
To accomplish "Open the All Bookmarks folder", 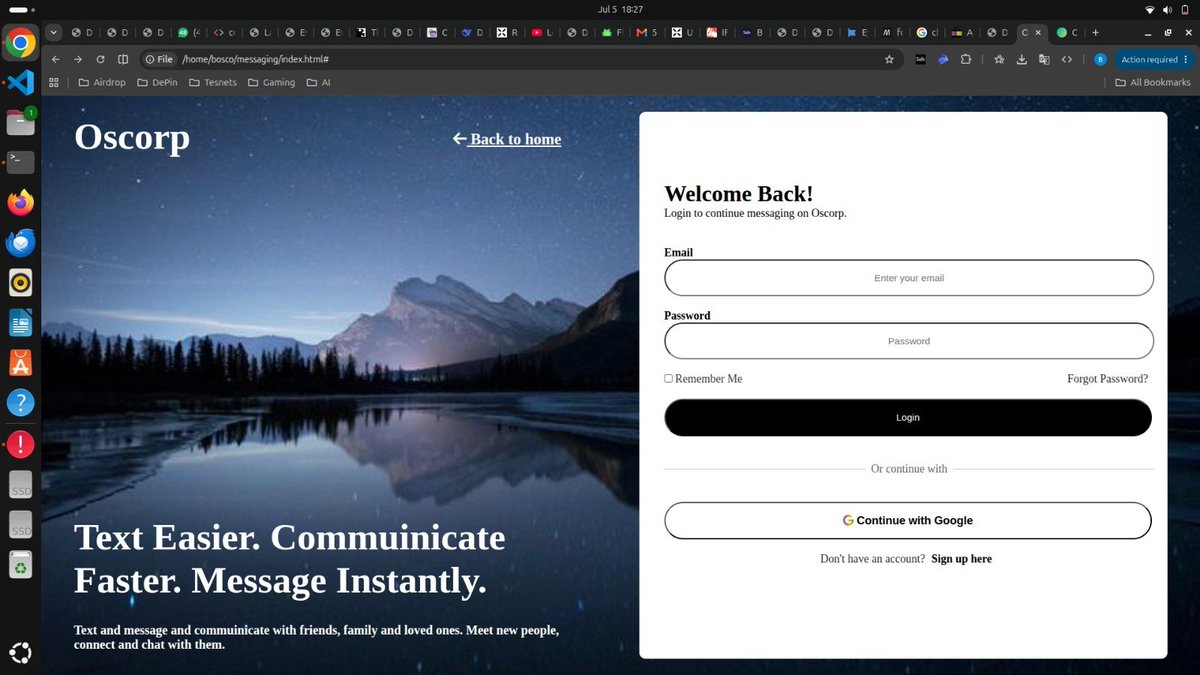I will (x=1152, y=82).
